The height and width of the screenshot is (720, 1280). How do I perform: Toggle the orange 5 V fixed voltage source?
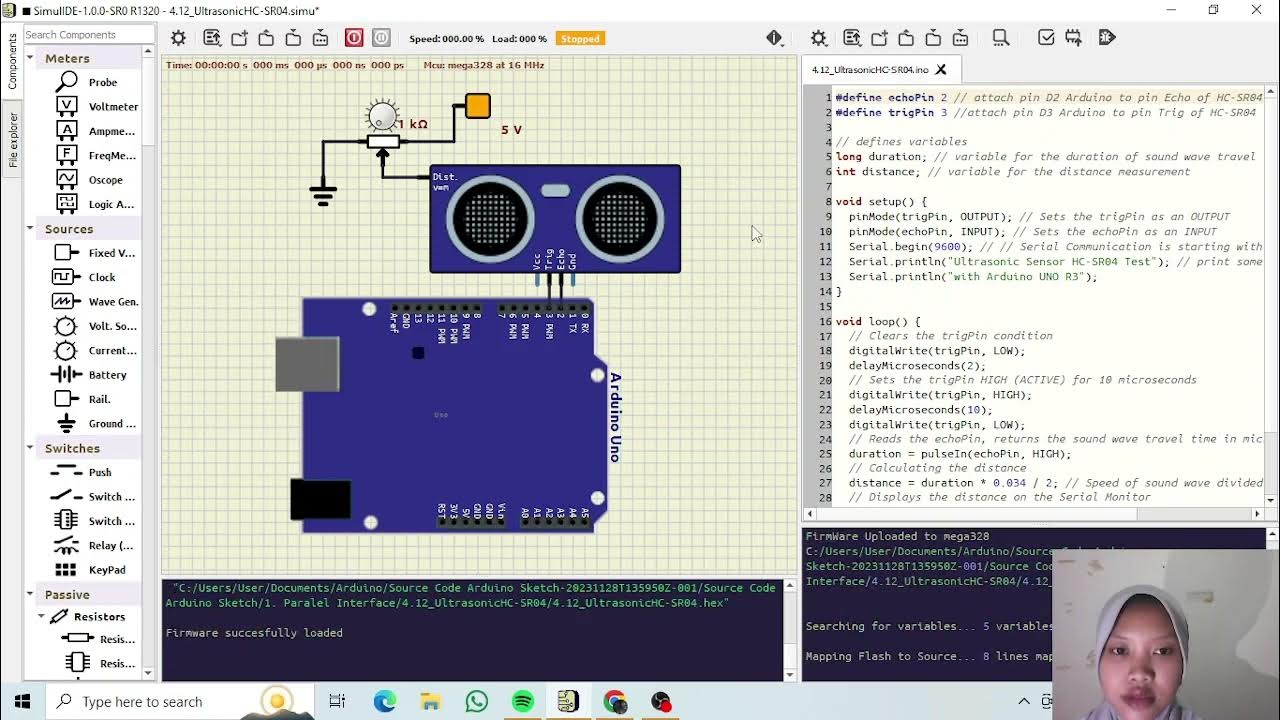pyautogui.click(x=478, y=105)
